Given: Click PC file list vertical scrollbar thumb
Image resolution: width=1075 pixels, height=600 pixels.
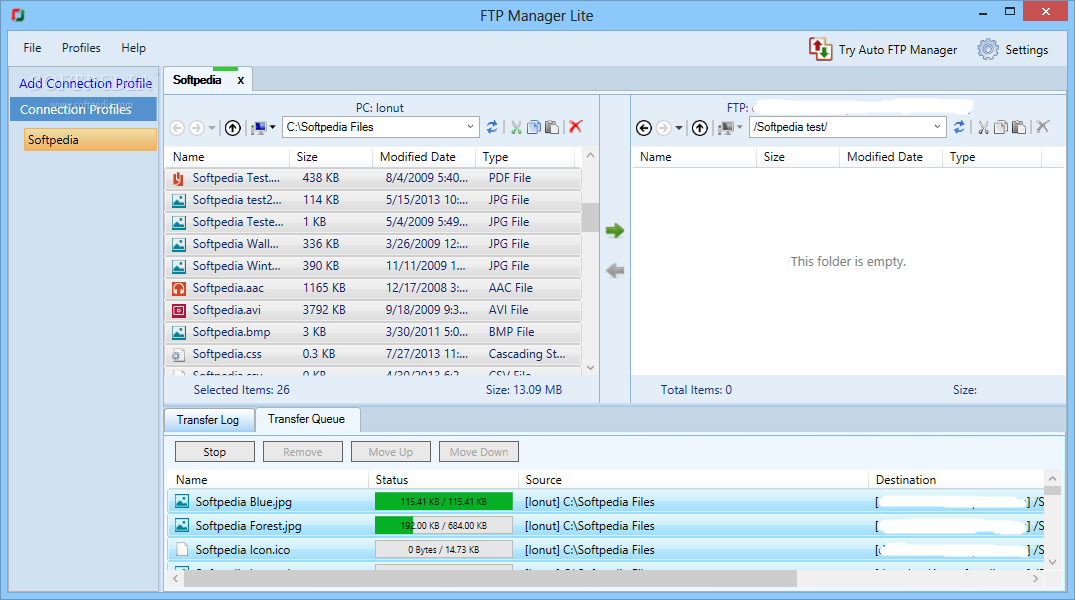Looking at the screenshot, I should [x=590, y=218].
